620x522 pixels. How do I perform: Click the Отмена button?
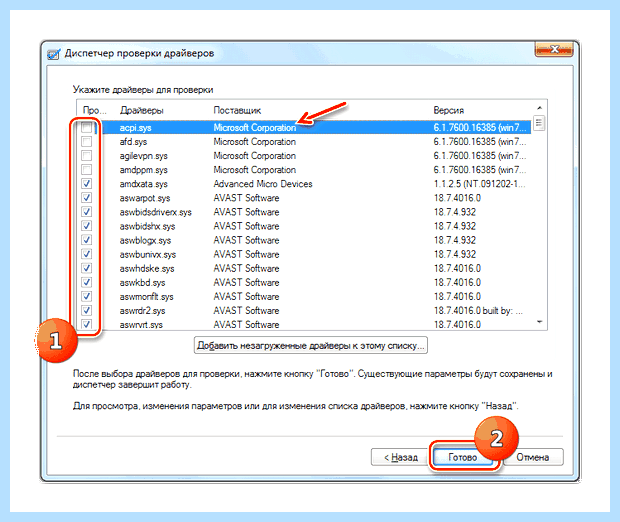click(533, 458)
